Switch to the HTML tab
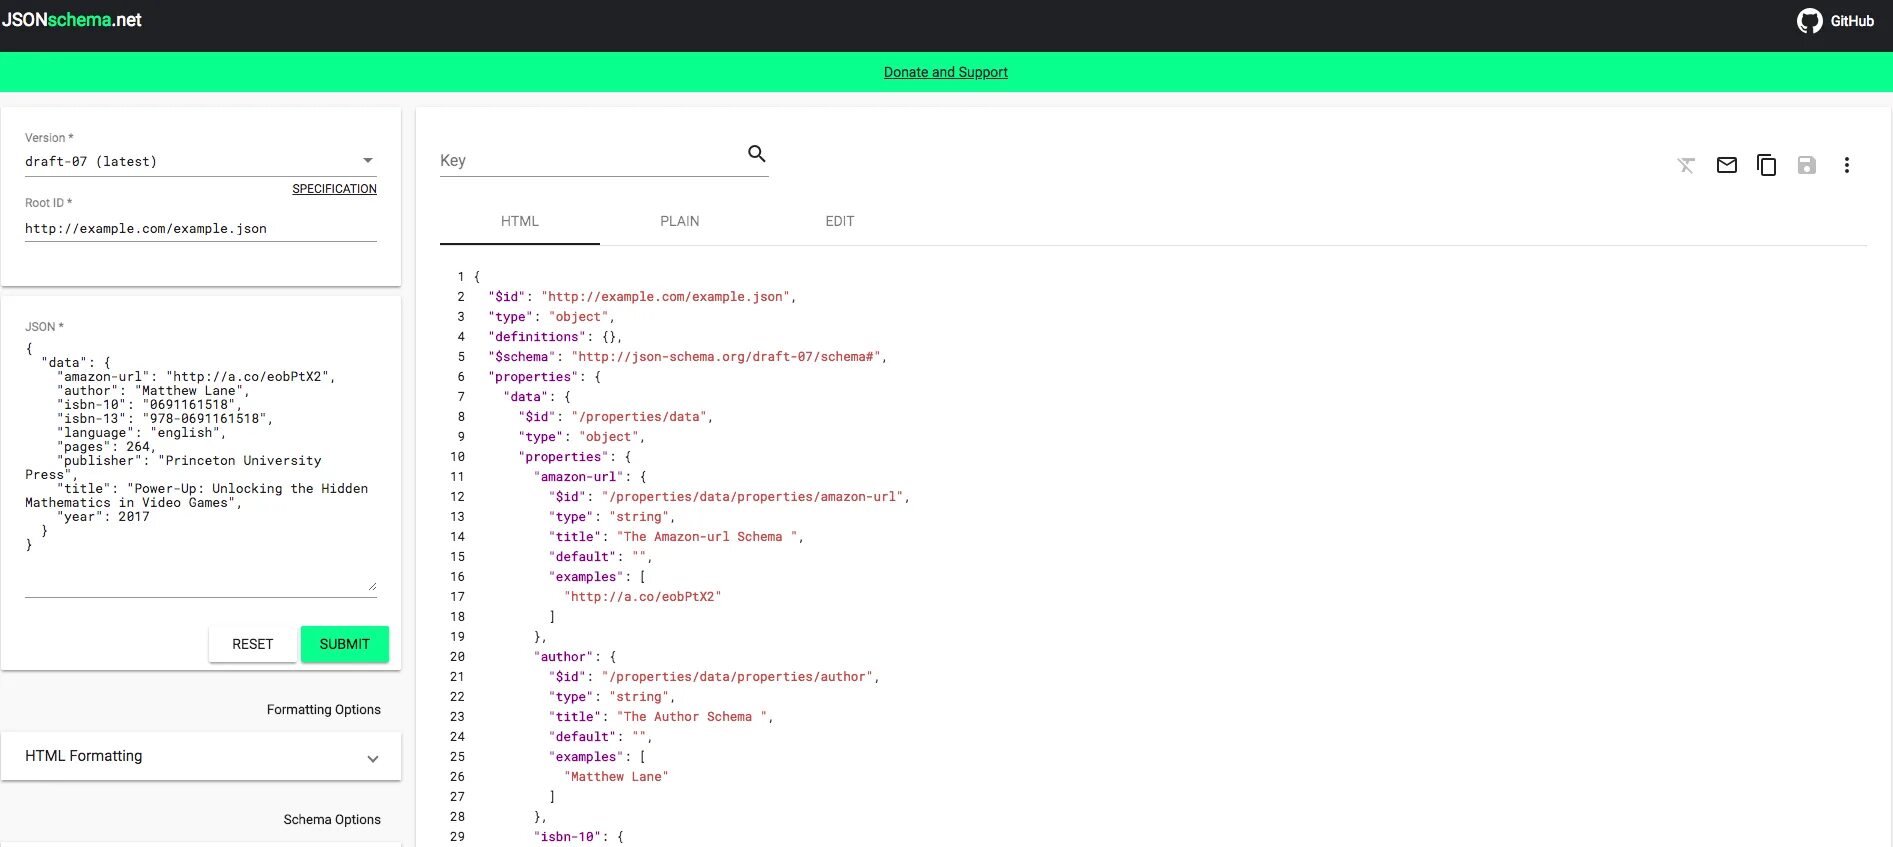Image resolution: width=1893 pixels, height=847 pixels. click(x=520, y=221)
